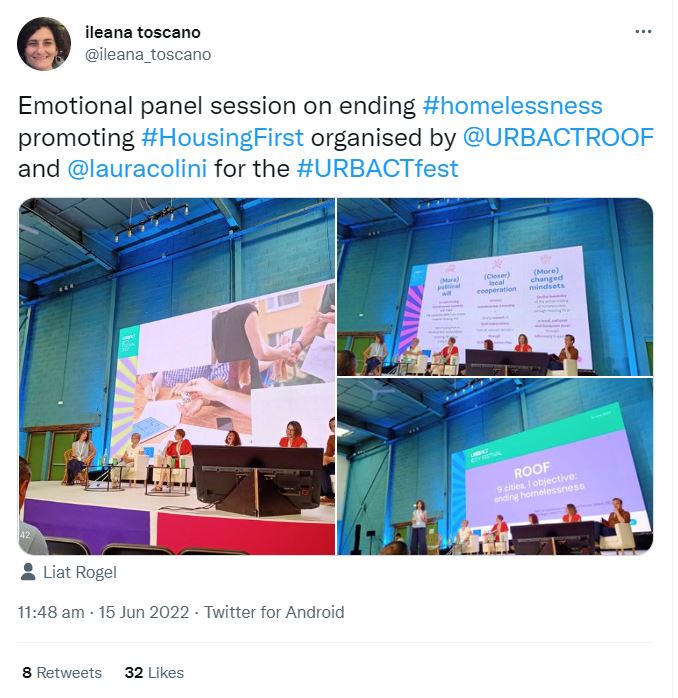
Task: Open the Twitter for Android source link
Action: pyautogui.click(x=274, y=612)
